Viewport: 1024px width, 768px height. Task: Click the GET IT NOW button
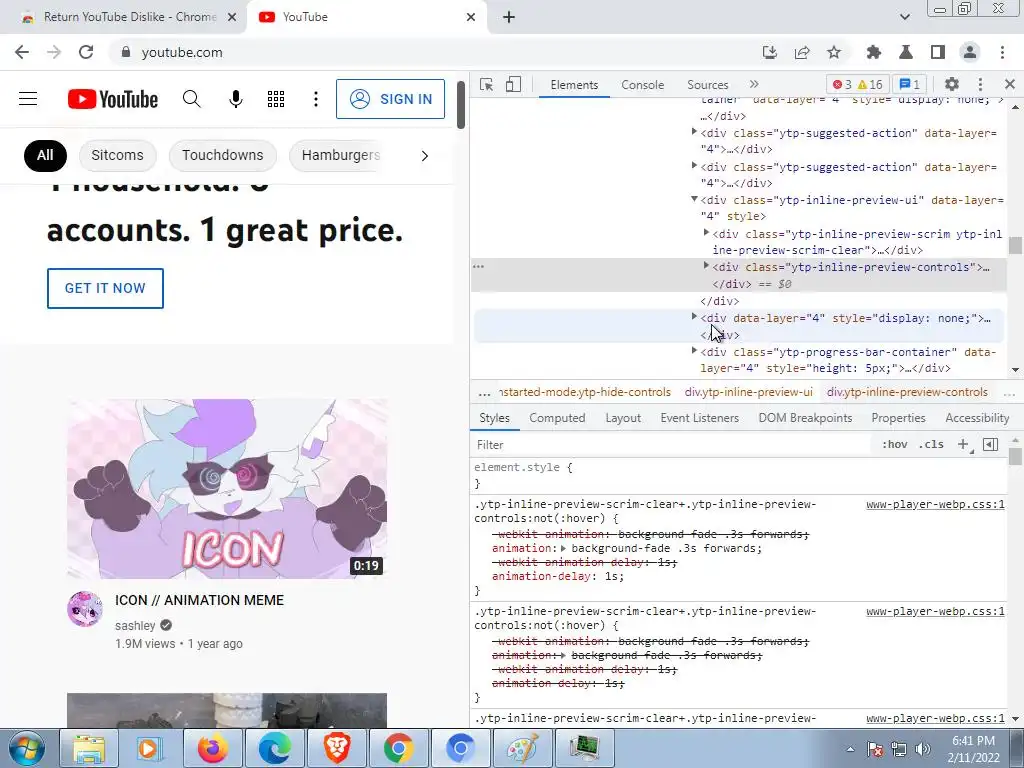(105, 288)
